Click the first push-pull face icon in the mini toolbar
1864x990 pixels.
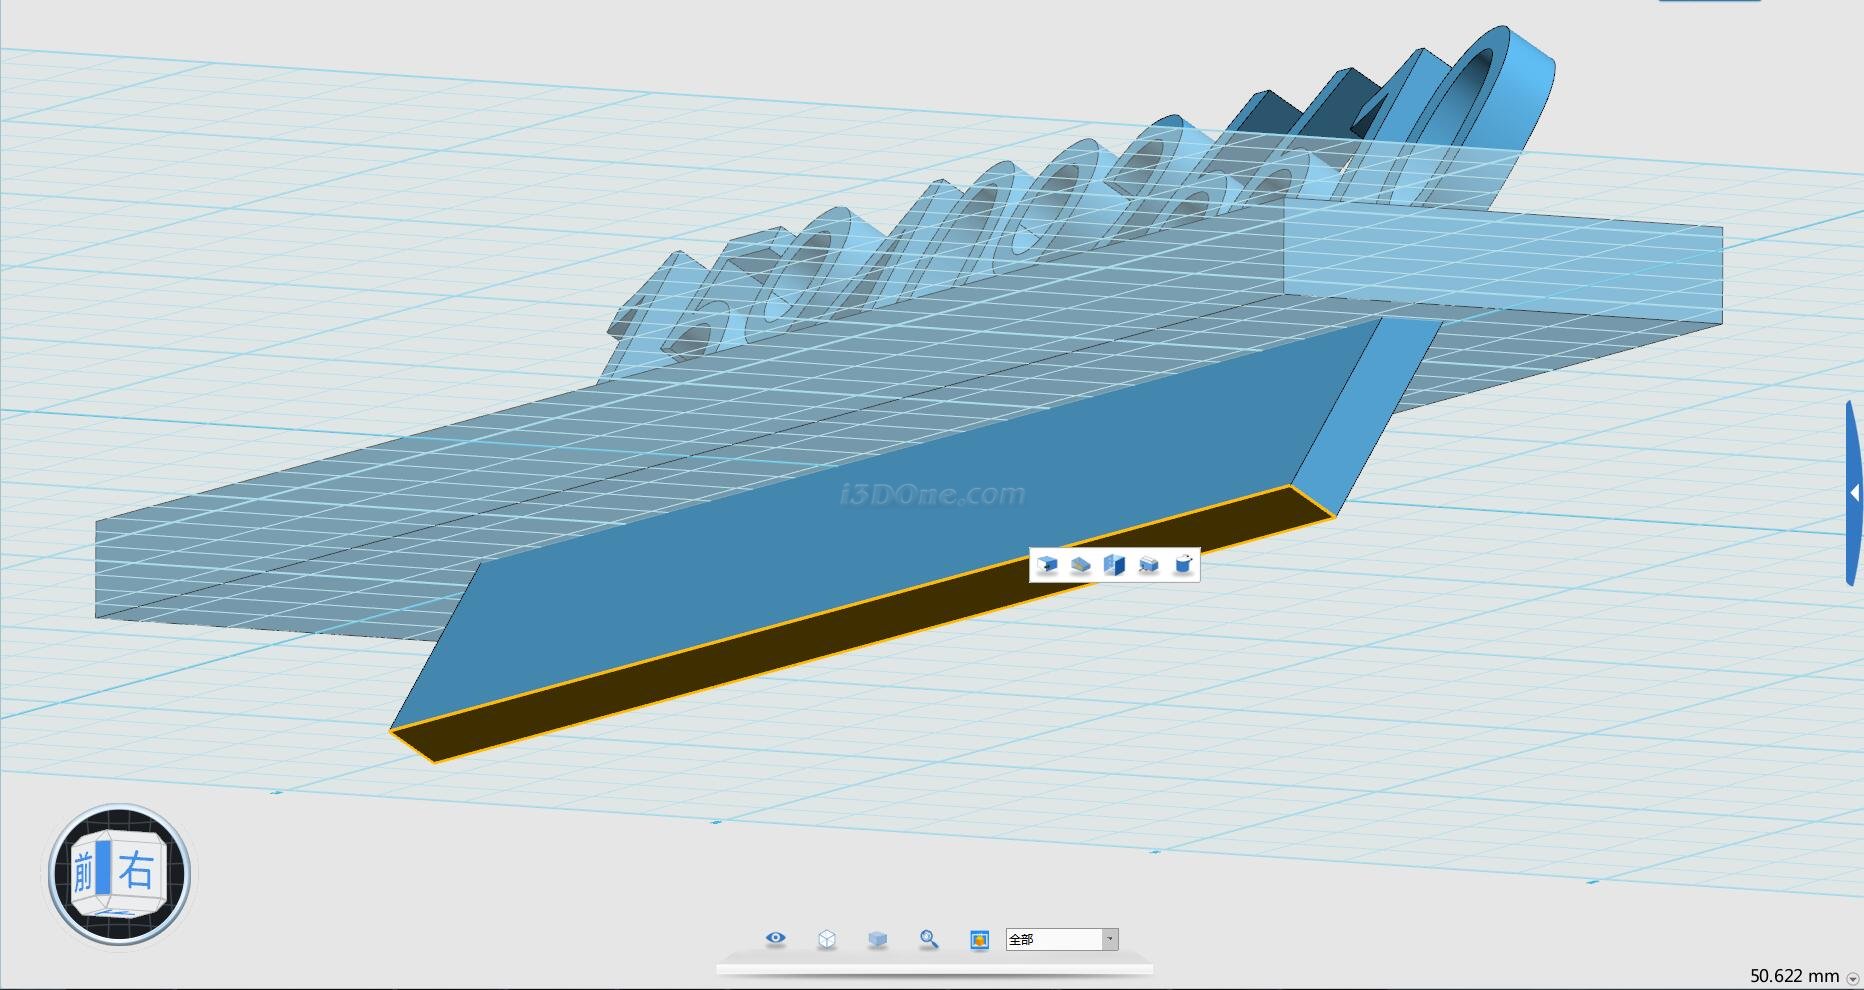(1046, 565)
